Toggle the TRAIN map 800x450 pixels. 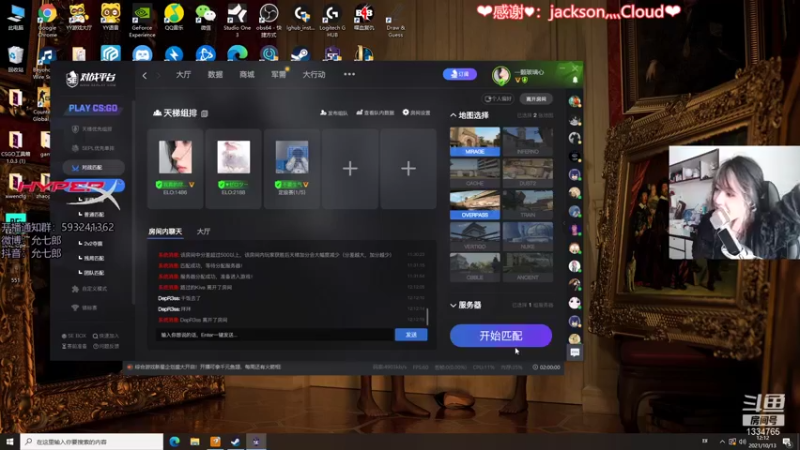coord(528,205)
